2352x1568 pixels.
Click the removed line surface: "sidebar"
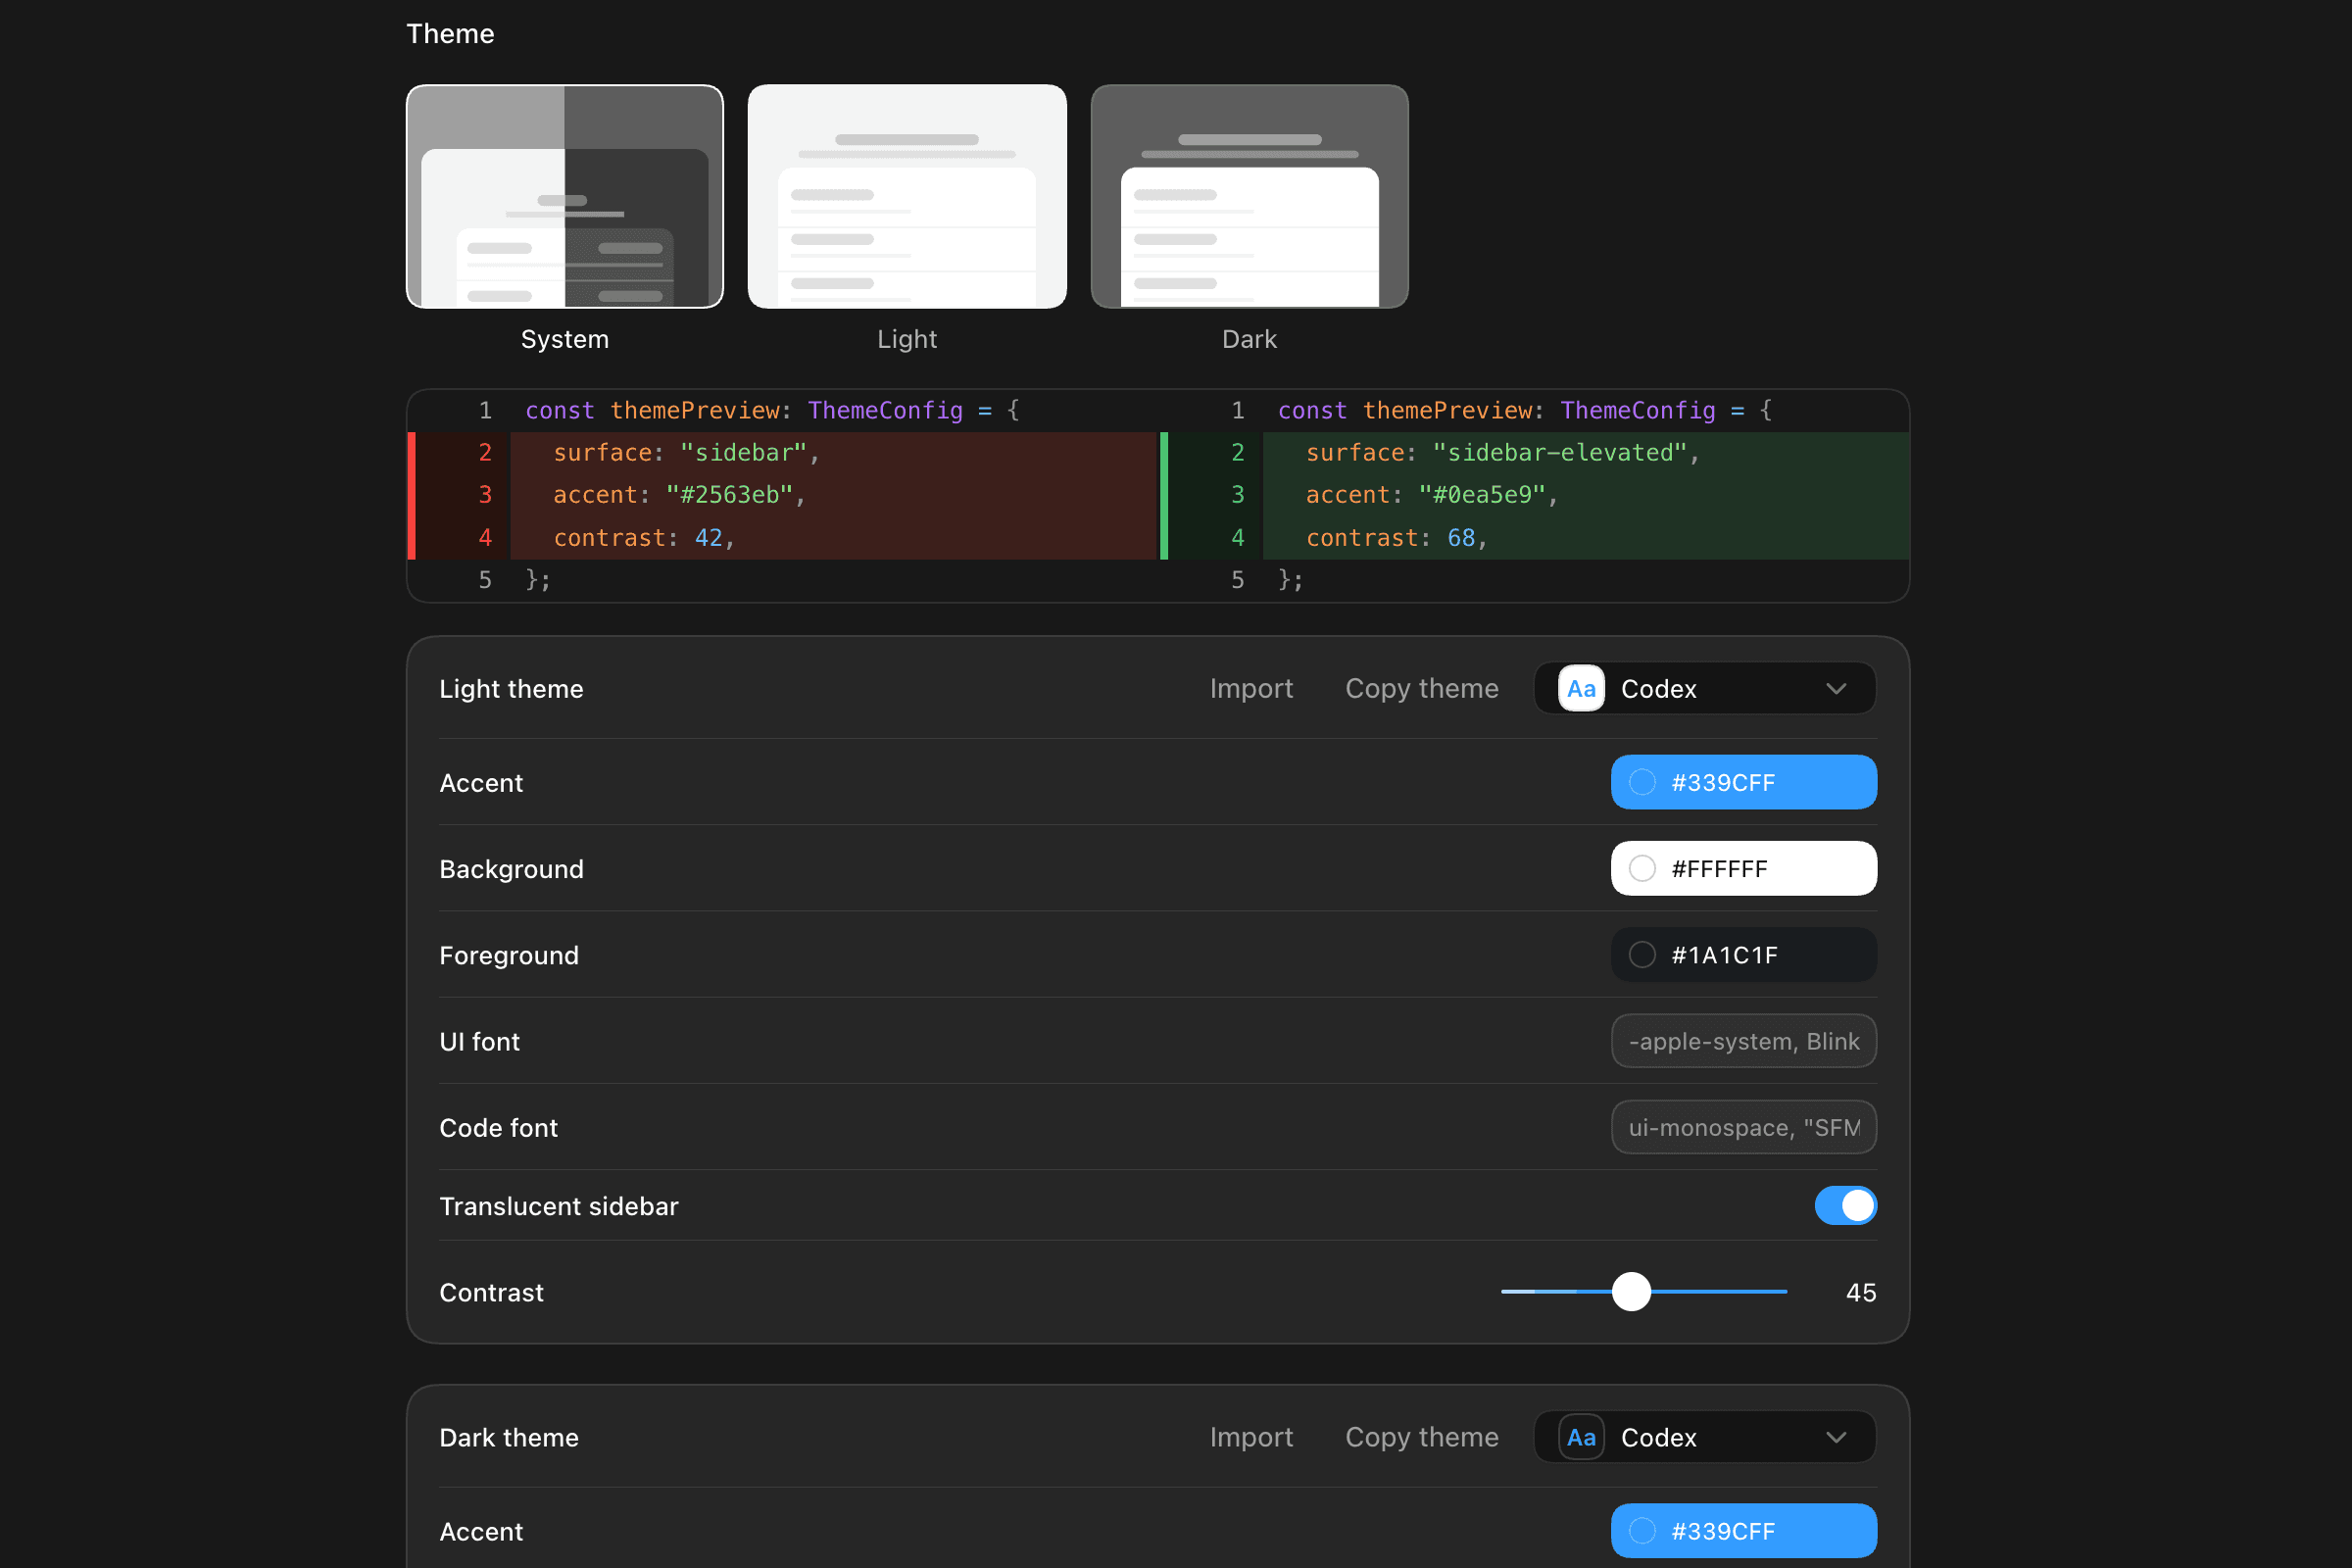[x=783, y=453]
